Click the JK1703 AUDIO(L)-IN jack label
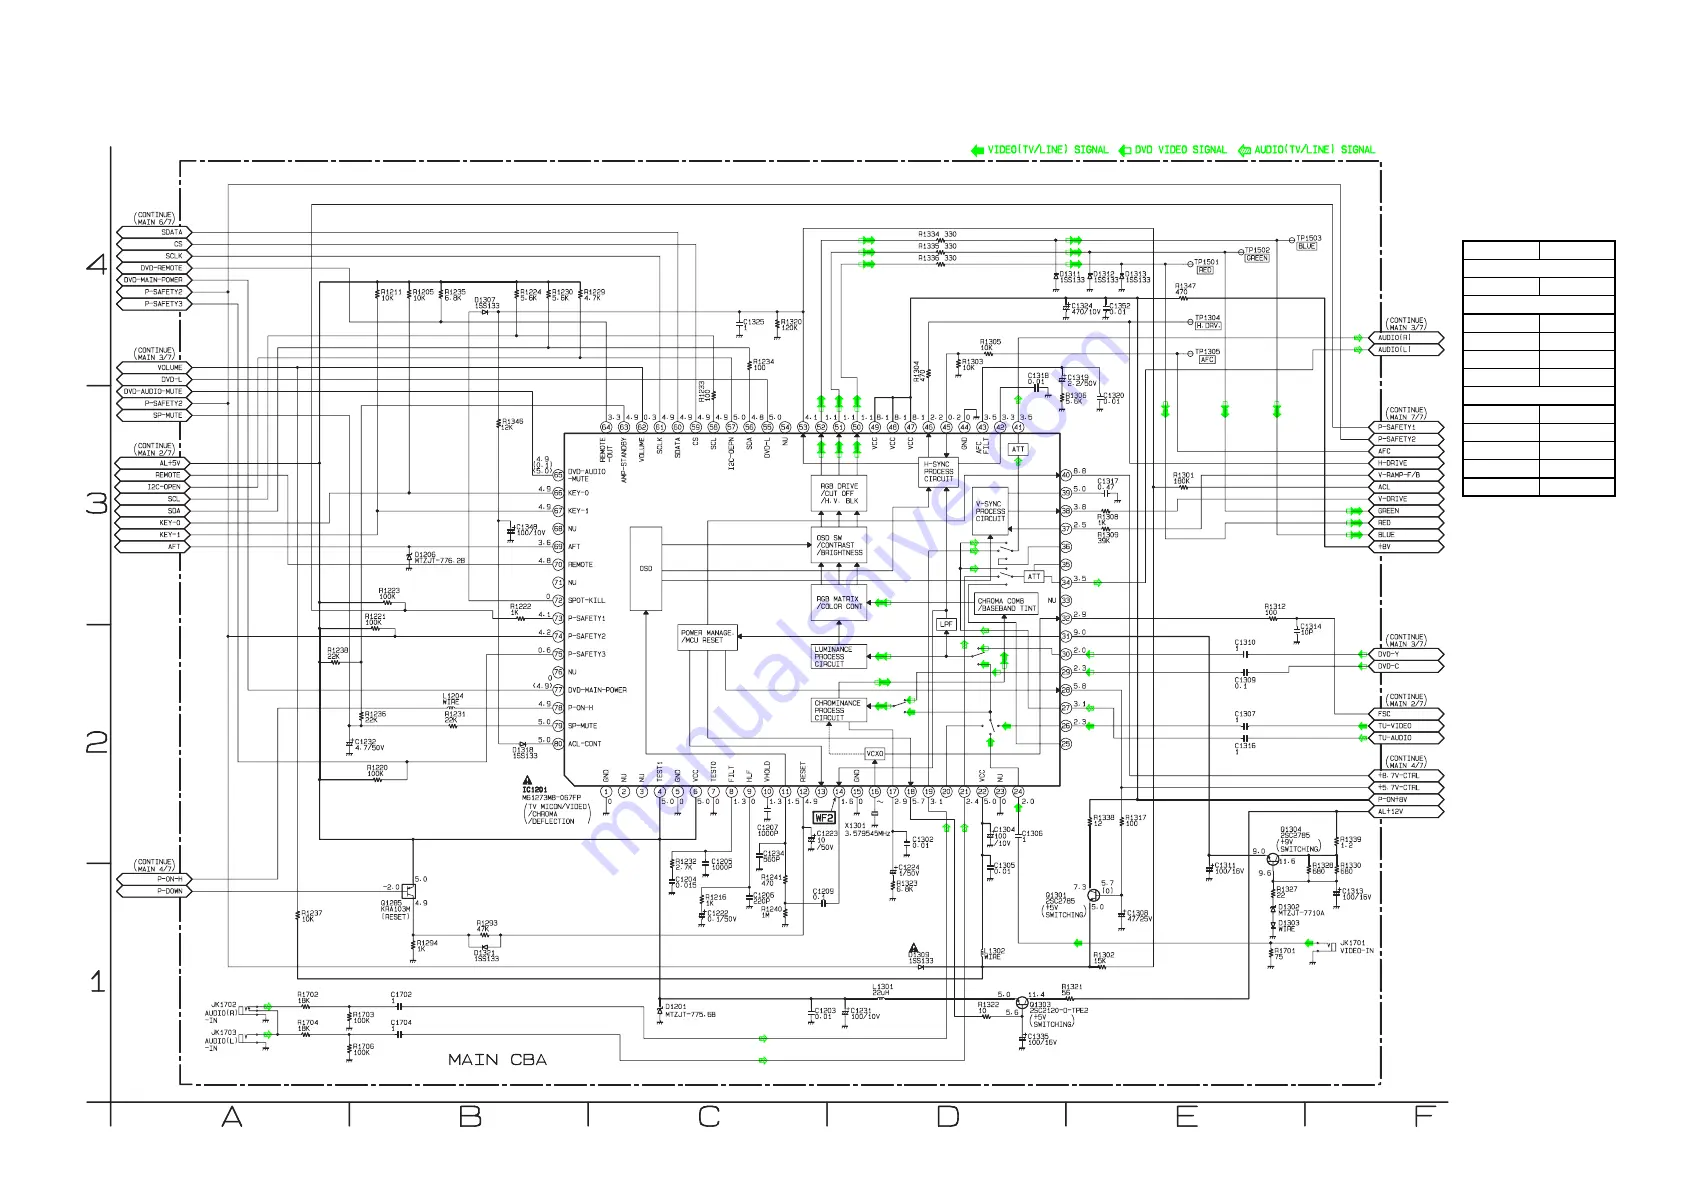The image size is (1701, 1191). [x=223, y=1040]
